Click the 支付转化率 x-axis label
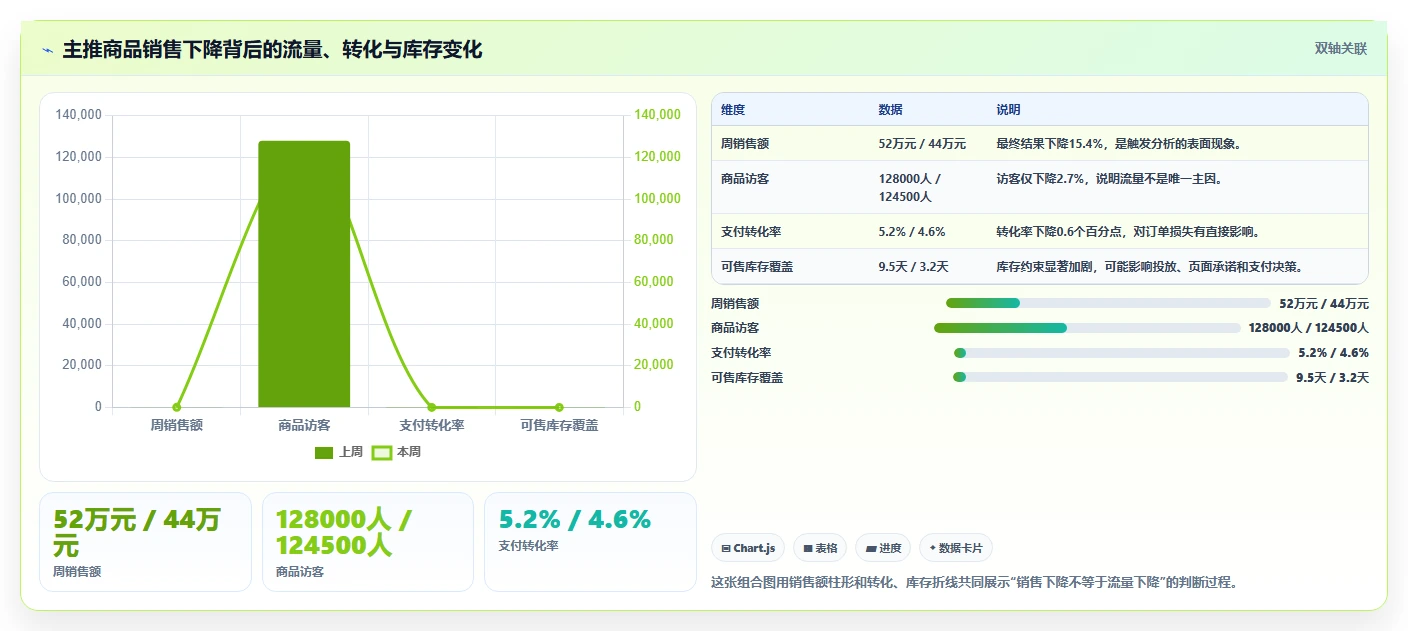This screenshot has height=631, width=1408. coord(432,425)
